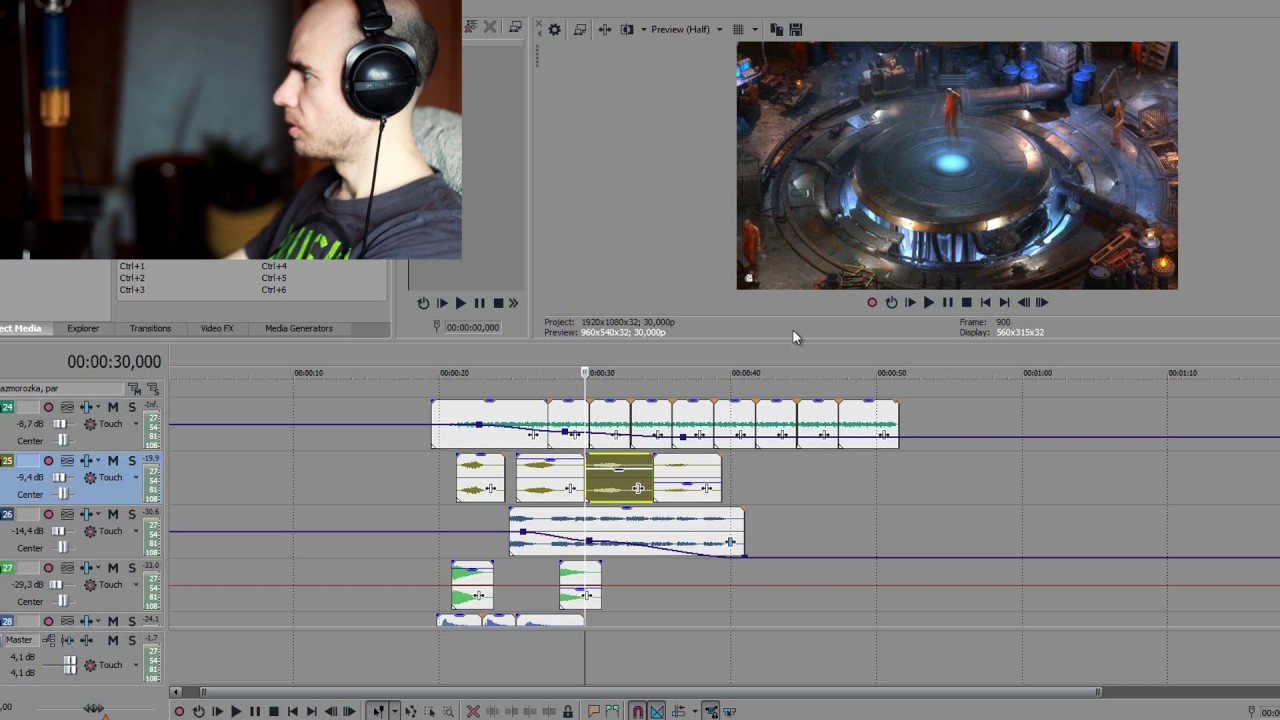Copy preview snapshot to clipboard
The width and height of the screenshot is (1280, 720).
coord(776,30)
